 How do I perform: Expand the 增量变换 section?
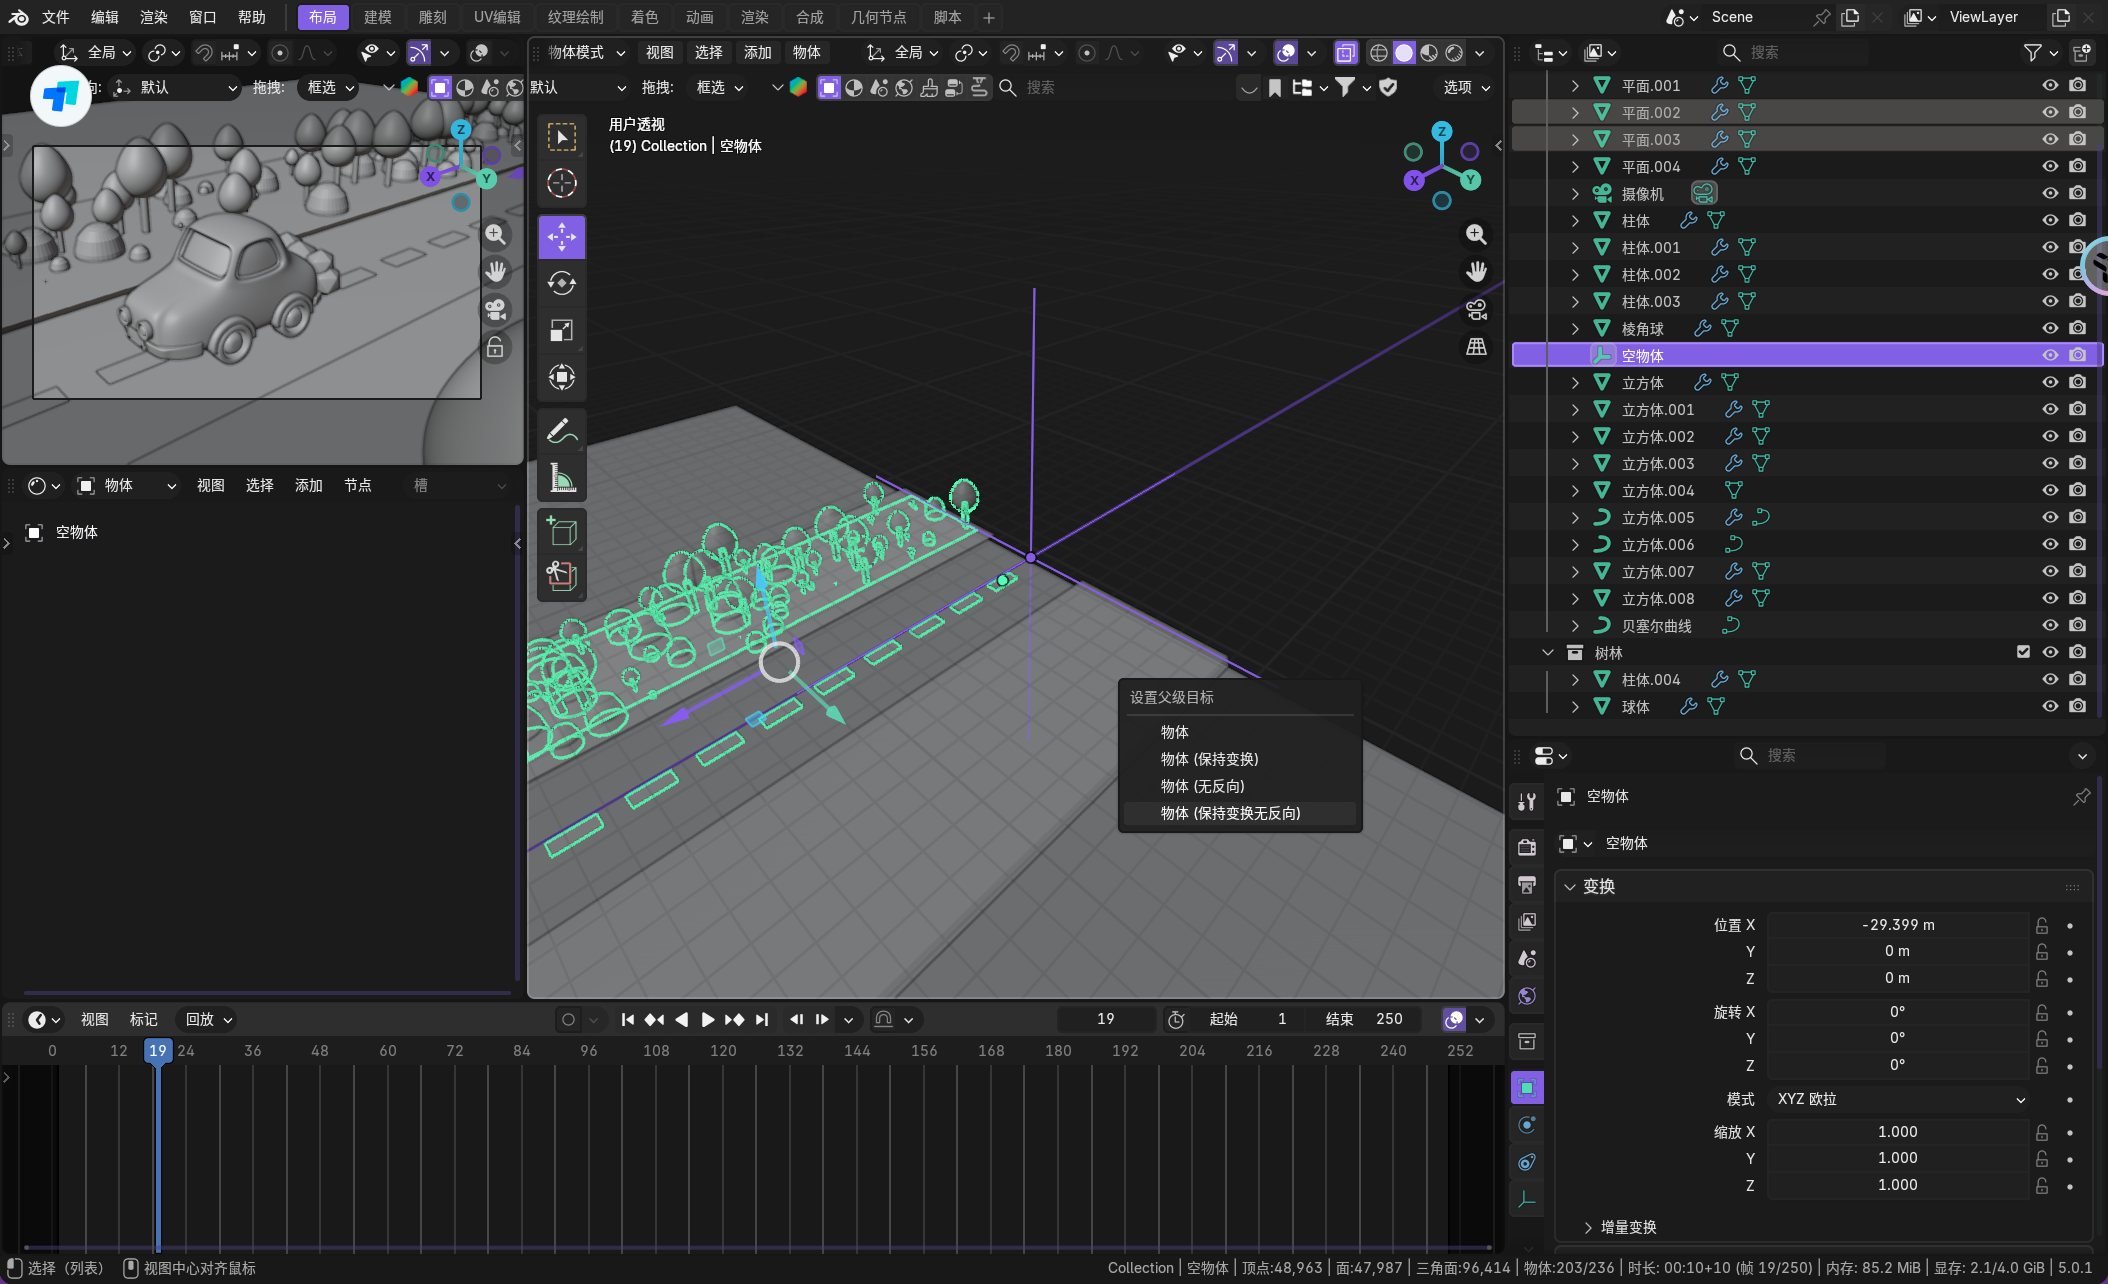pyautogui.click(x=1627, y=1227)
